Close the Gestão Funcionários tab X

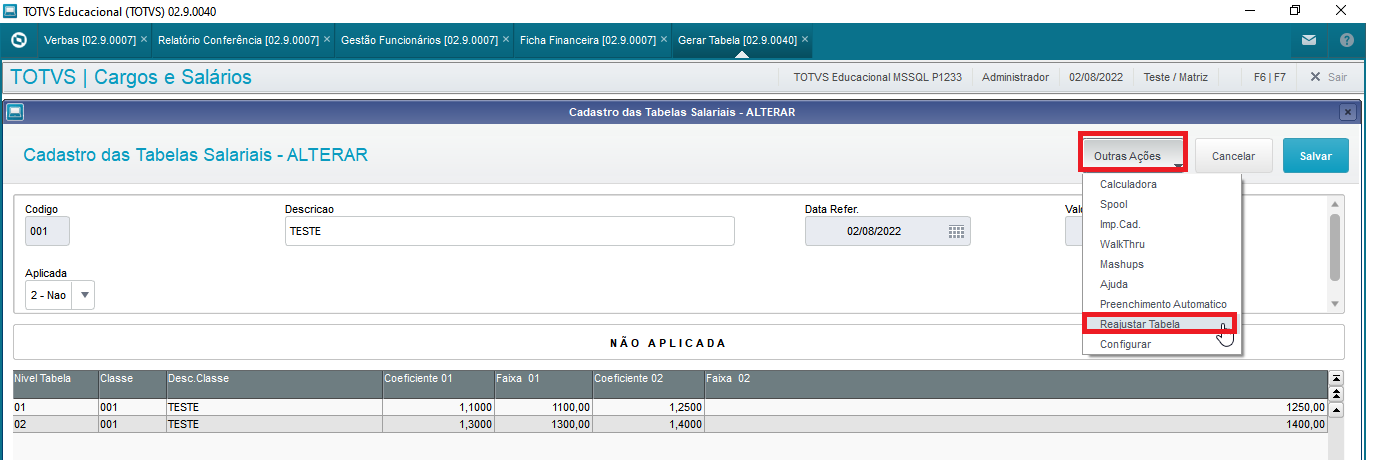tap(506, 40)
